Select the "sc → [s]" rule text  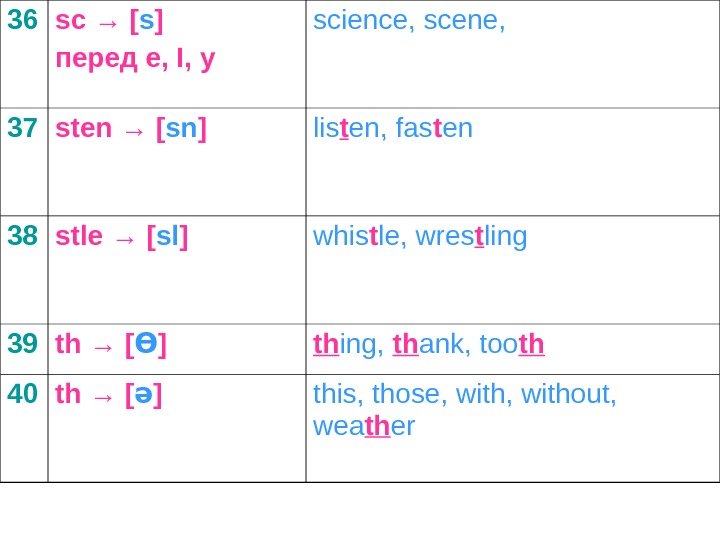click(109, 20)
